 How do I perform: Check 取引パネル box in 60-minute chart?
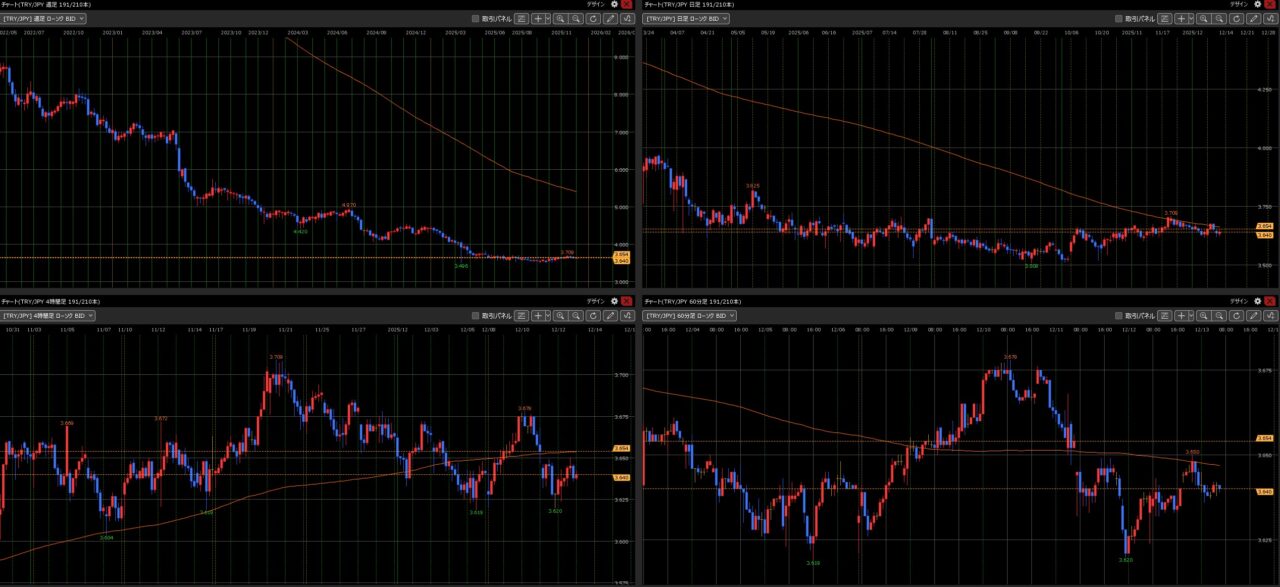[x=1120, y=315]
